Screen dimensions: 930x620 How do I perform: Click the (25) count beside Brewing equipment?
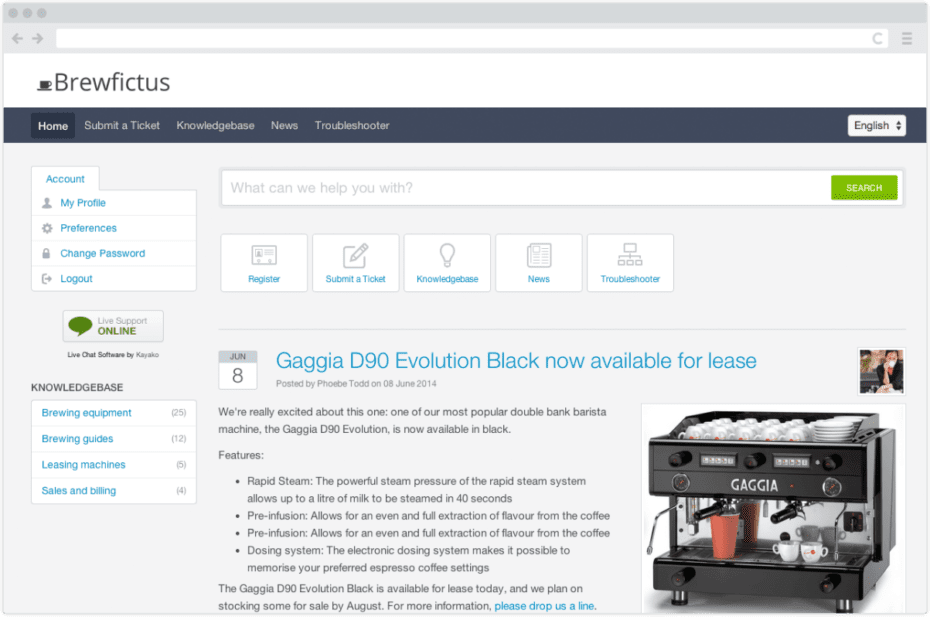coord(179,413)
